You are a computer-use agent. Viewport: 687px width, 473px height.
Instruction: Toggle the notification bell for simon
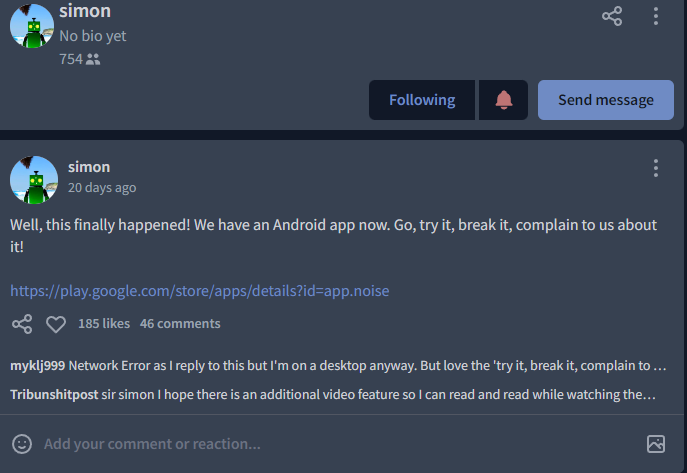(x=503, y=100)
